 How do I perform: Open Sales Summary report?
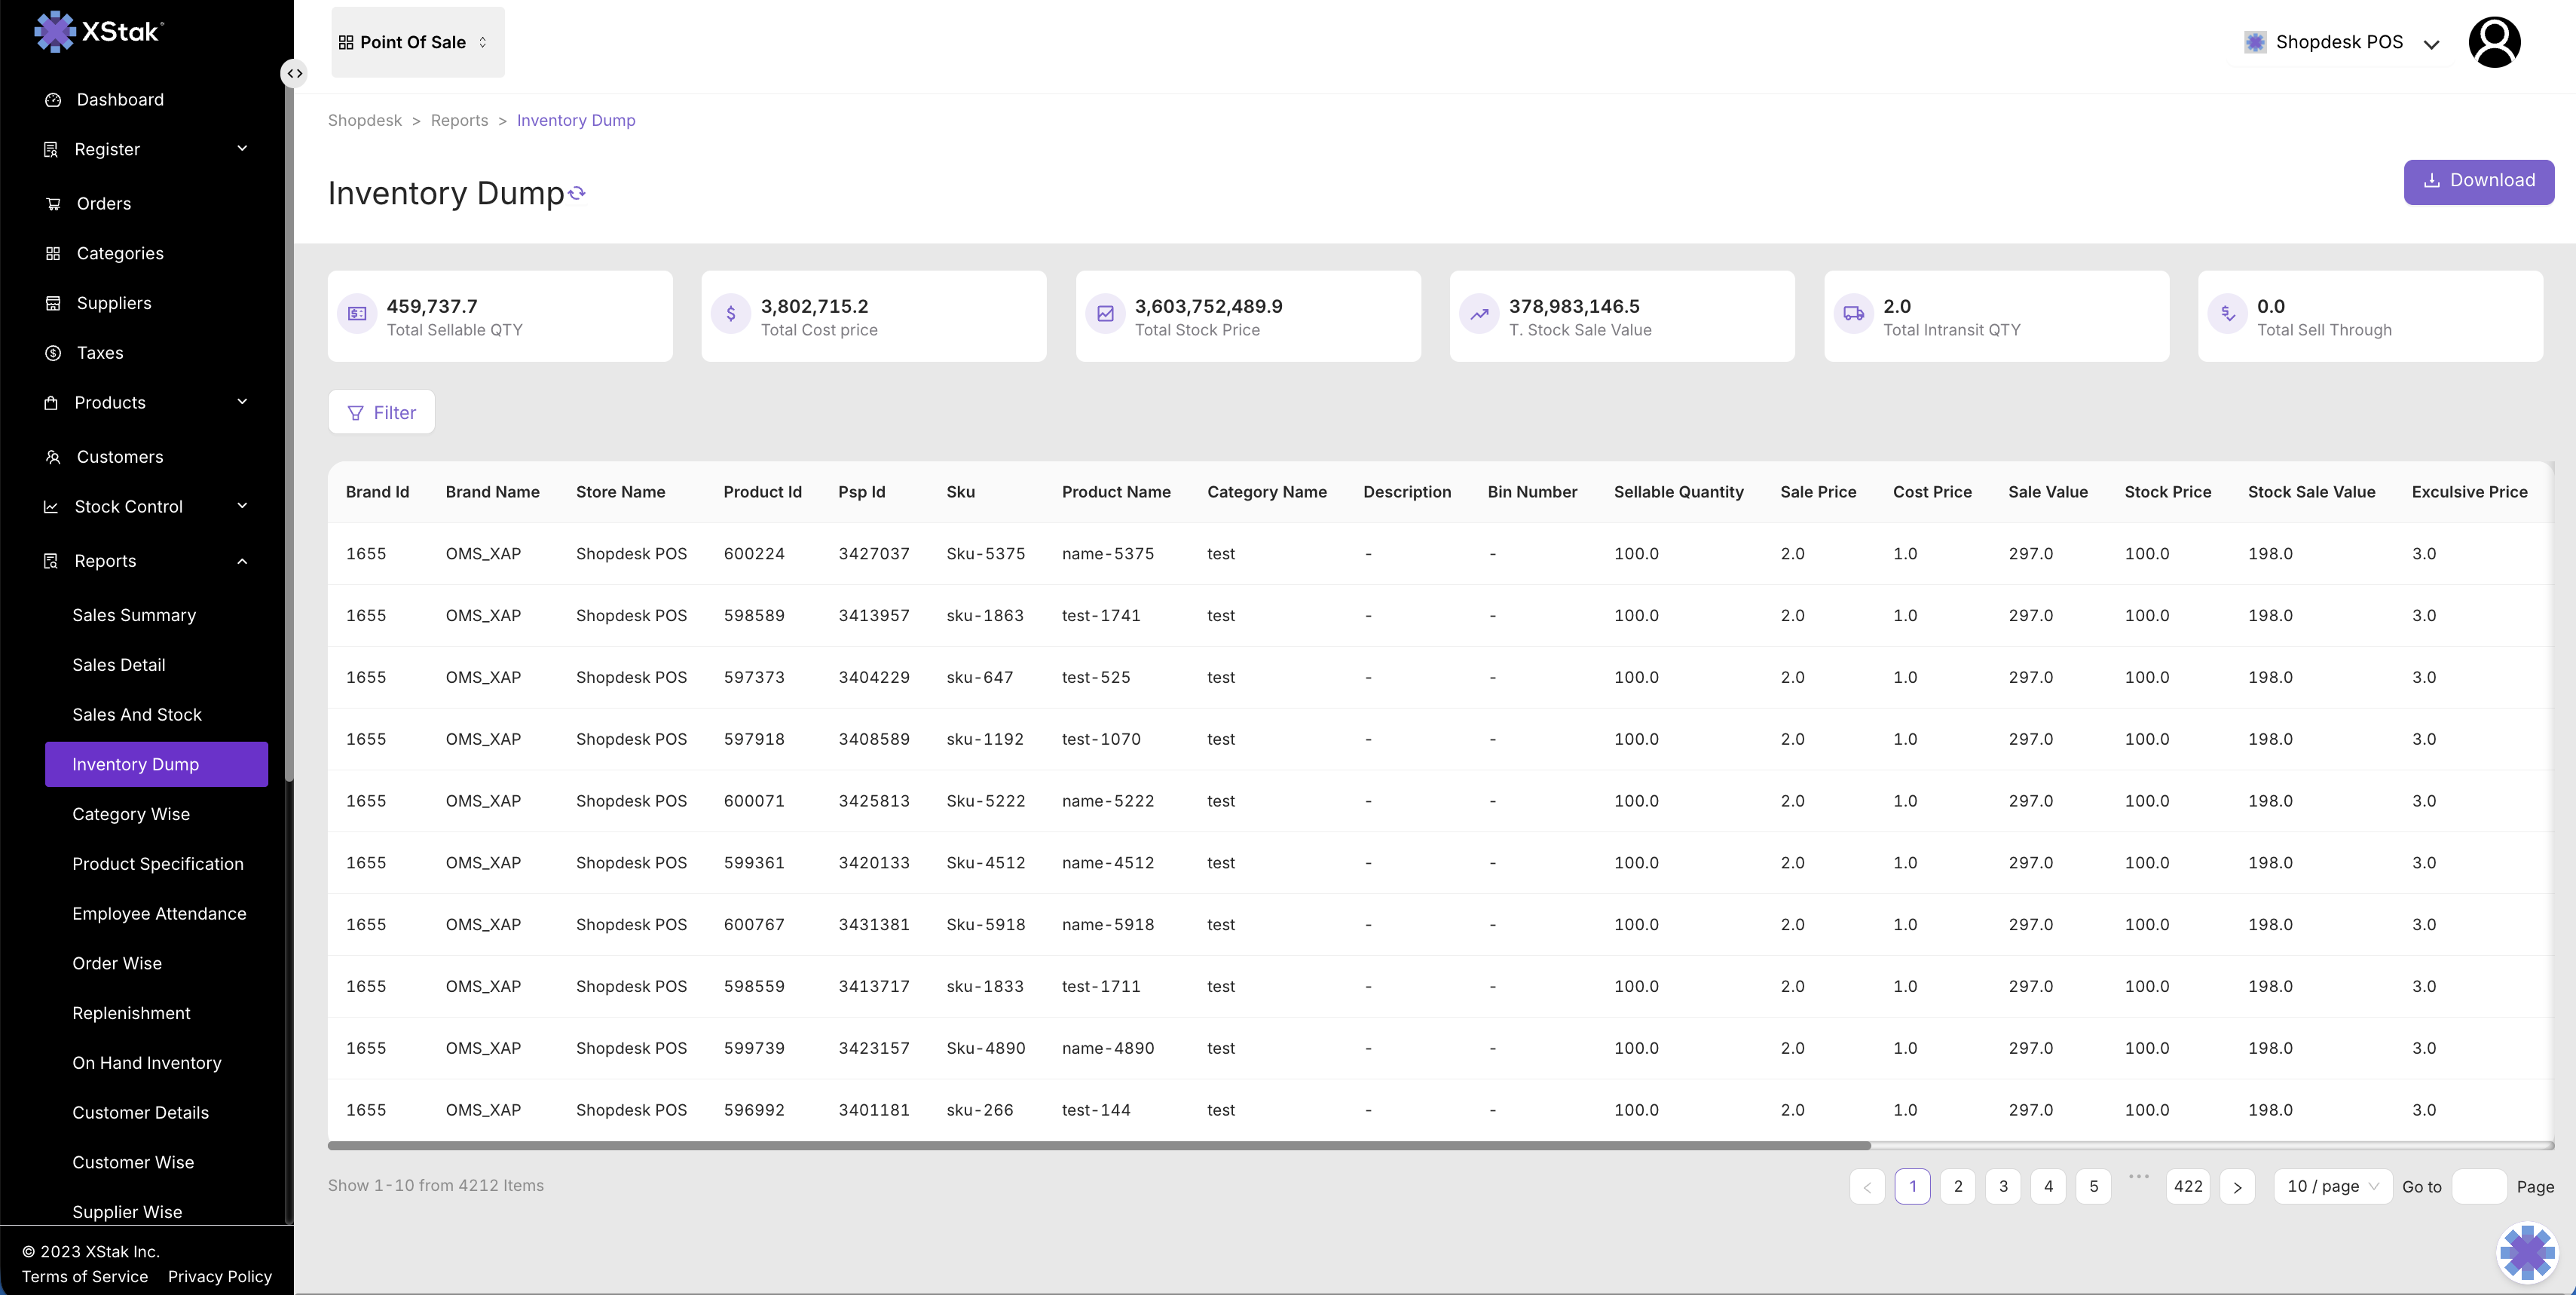pyautogui.click(x=134, y=615)
